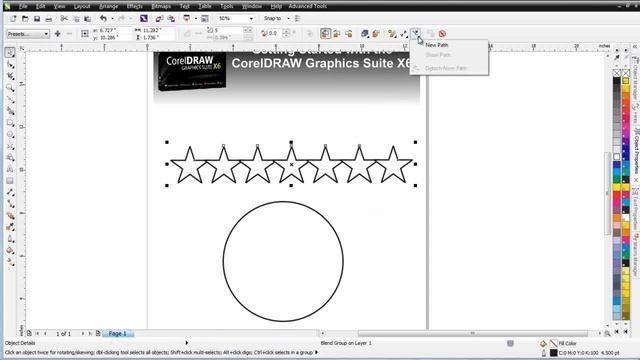The image size is (640, 360).
Task: Open the Presets dropdown
Action: pos(28,34)
